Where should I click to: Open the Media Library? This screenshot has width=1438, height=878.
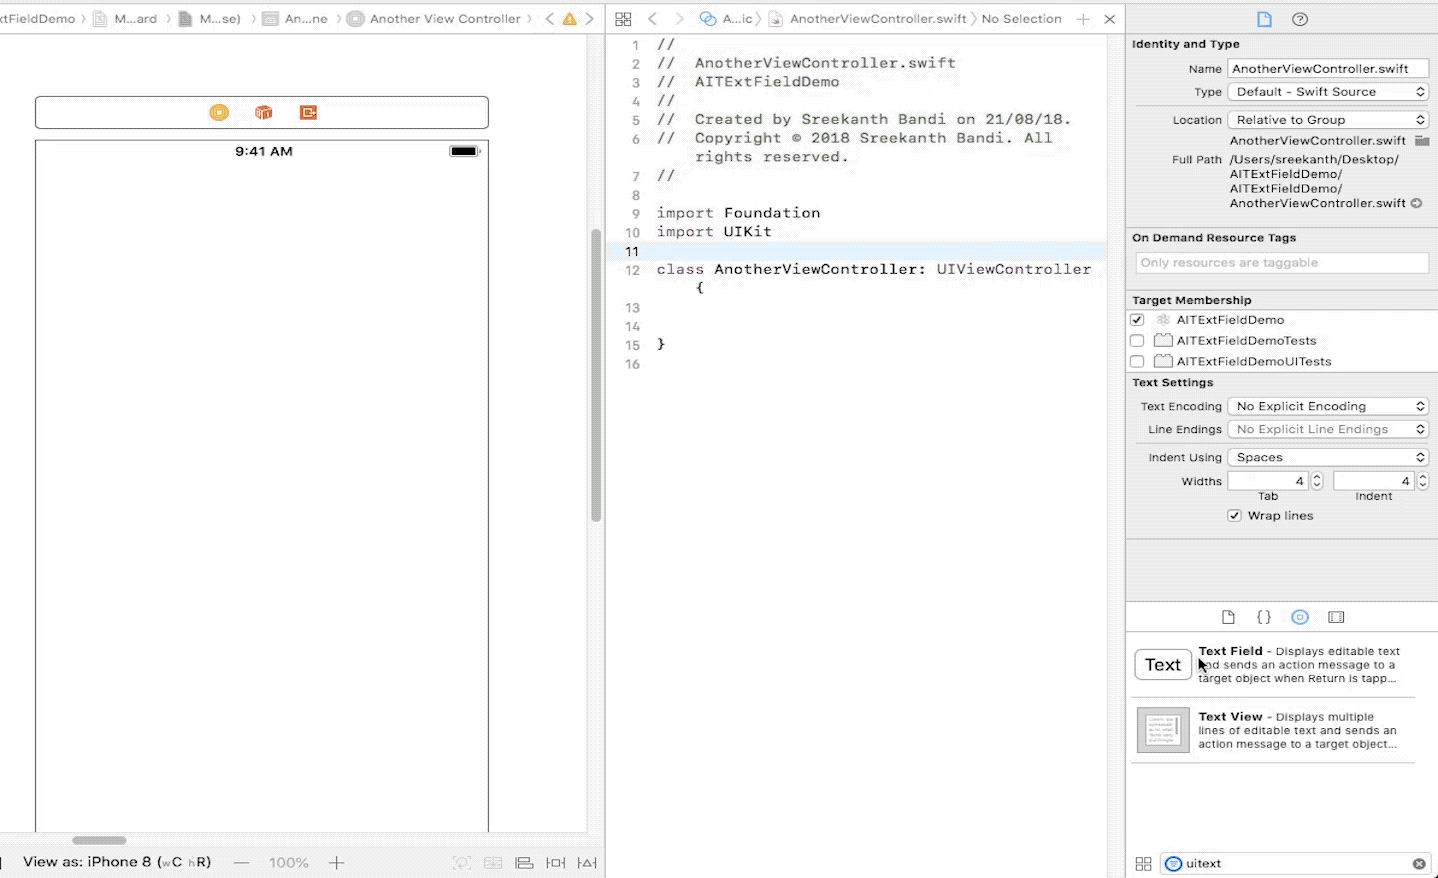coord(1336,617)
